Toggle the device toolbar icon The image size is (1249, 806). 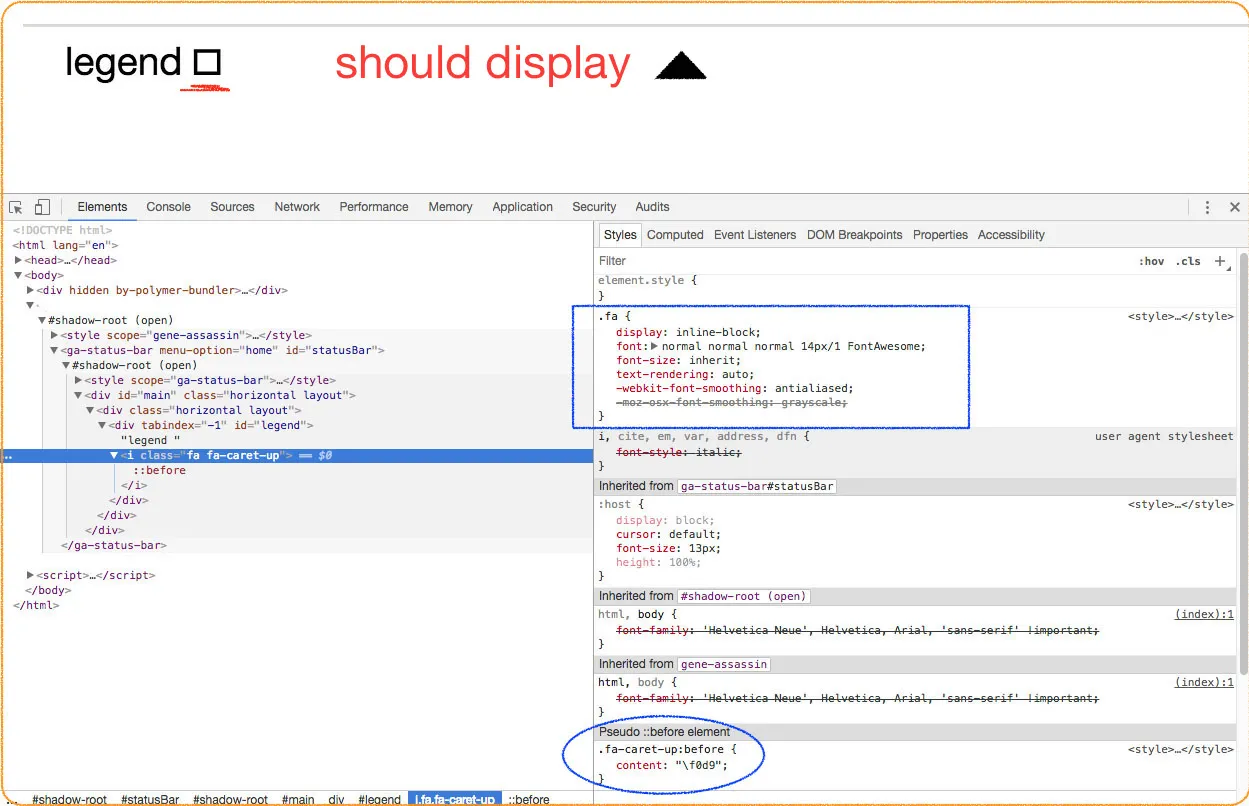coord(42,208)
